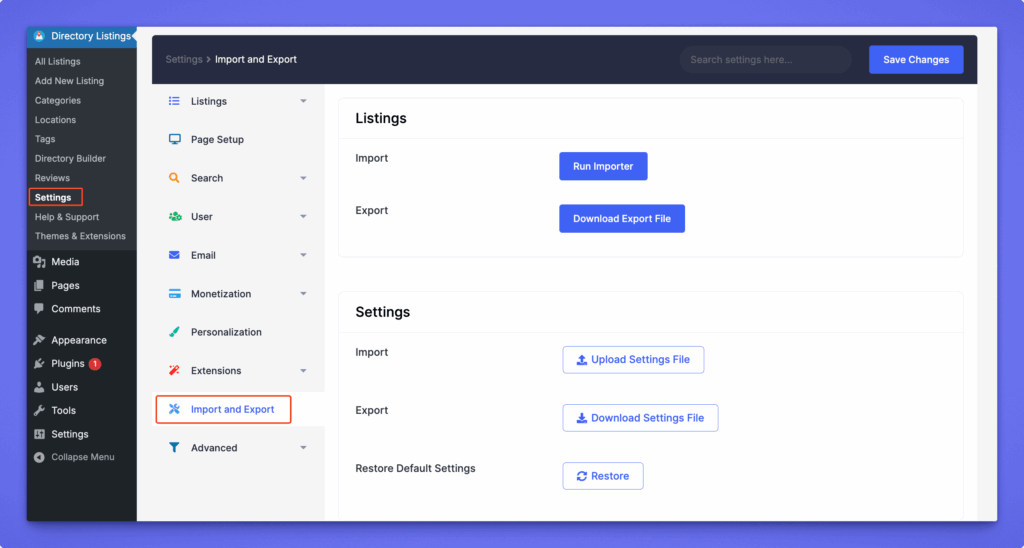Click the Page Setup monitor icon
Screen dimensions: 1024x548
pyautogui.click(x=174, y=140)
